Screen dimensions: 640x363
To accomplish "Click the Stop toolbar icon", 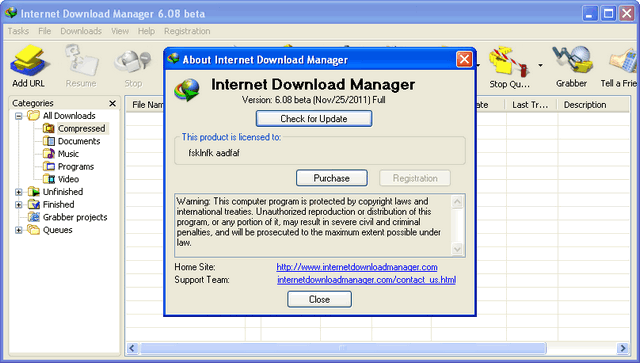I will coord(133,63).
